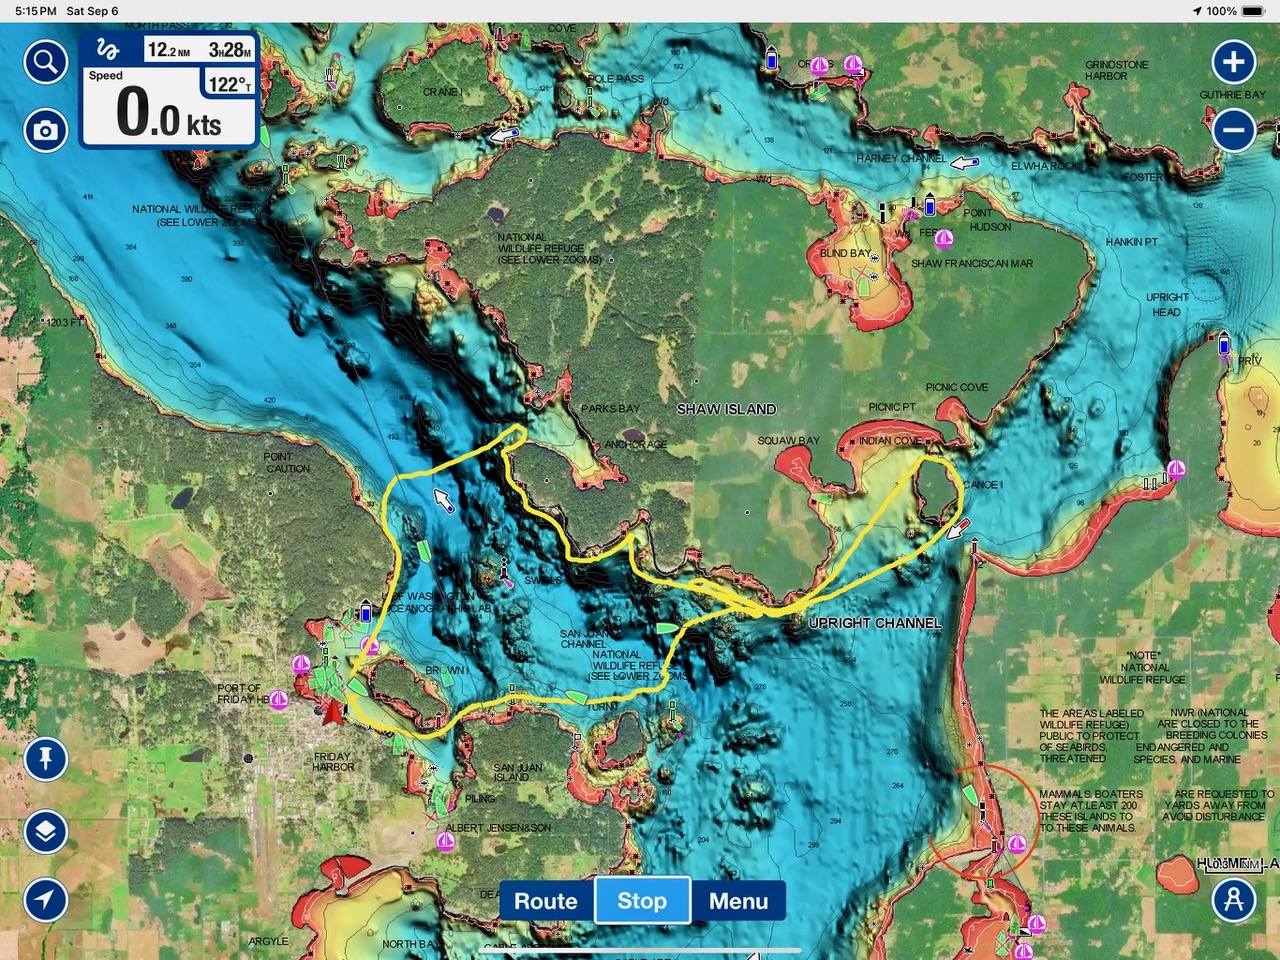Screen dimensions: 1280x960
Task: Tap the iPad location services status icon
Action: click(x=1197, y=11)
